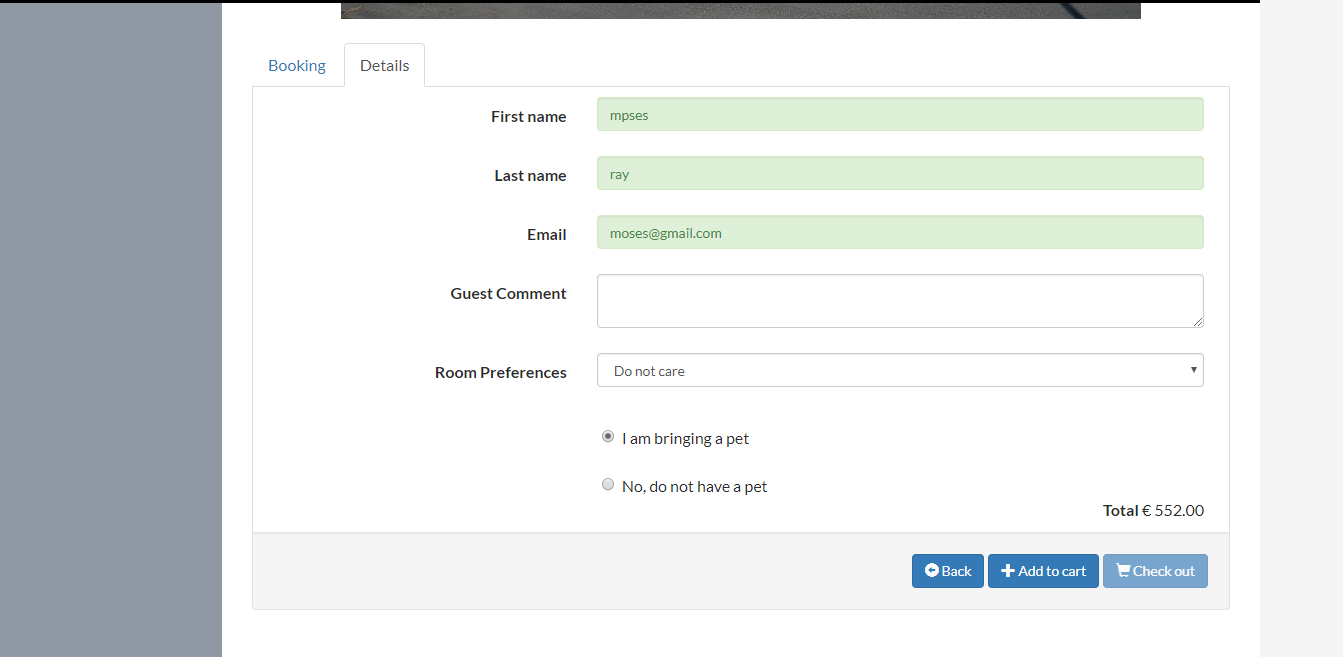Switch to the Booking tab
The height and width of the screenshot is (657, 1343).
(297, 65)
